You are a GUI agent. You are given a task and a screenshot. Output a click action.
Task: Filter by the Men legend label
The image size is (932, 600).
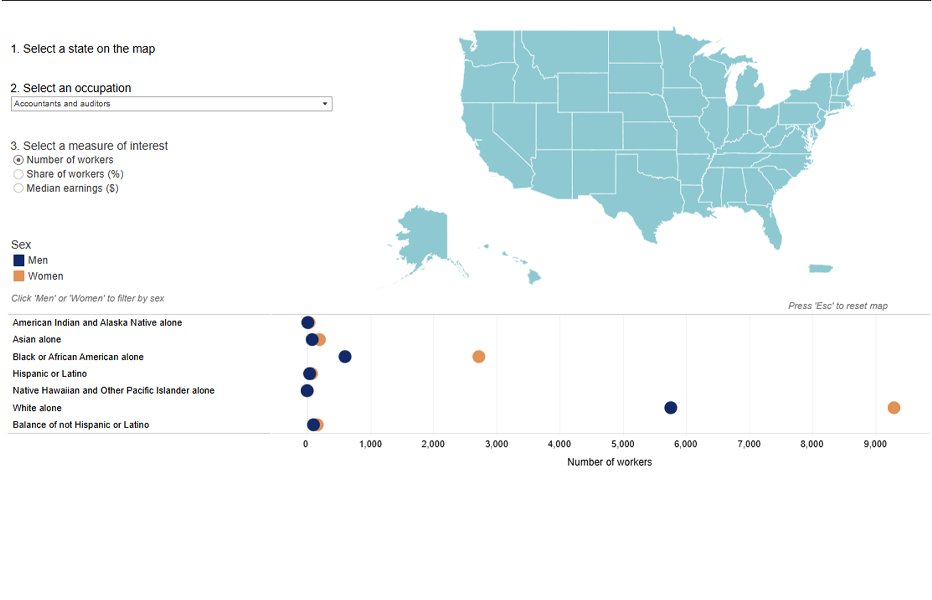tap(38, 260)
